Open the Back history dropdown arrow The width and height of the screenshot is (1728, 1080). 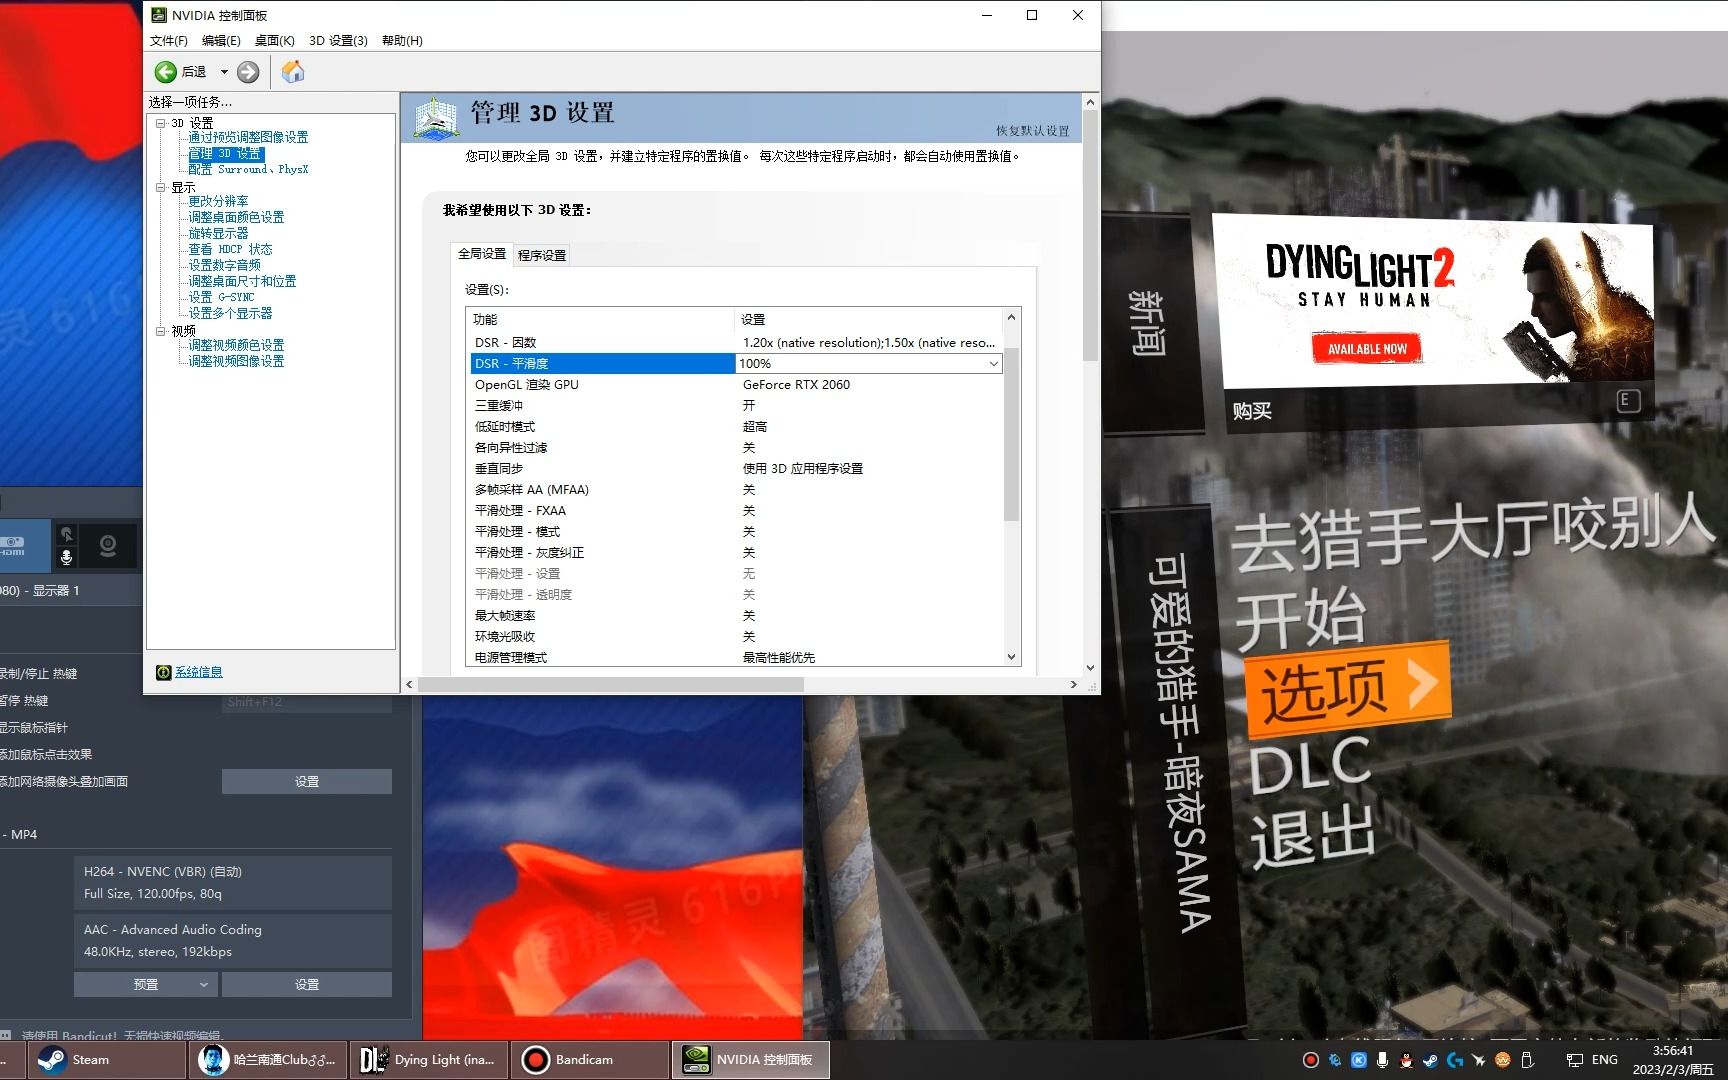pyautogui.click(x=224, y=72)
